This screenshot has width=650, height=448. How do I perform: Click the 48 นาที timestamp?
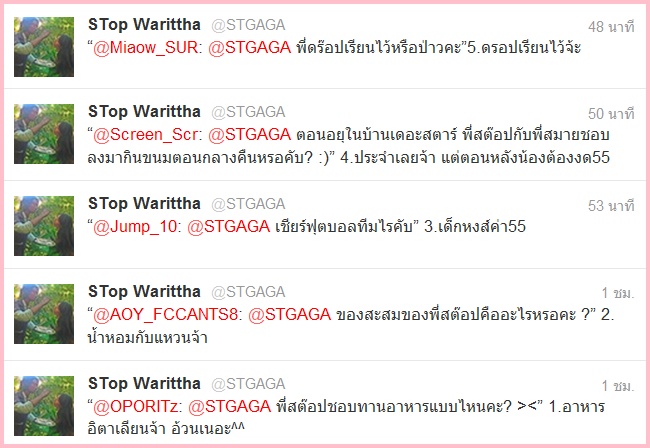tap(611, 27)
